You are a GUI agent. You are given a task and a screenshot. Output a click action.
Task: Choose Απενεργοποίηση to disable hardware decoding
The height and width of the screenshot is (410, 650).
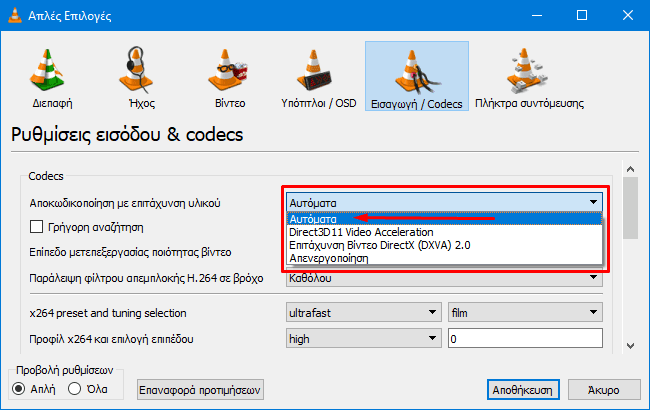pos(444,258)
